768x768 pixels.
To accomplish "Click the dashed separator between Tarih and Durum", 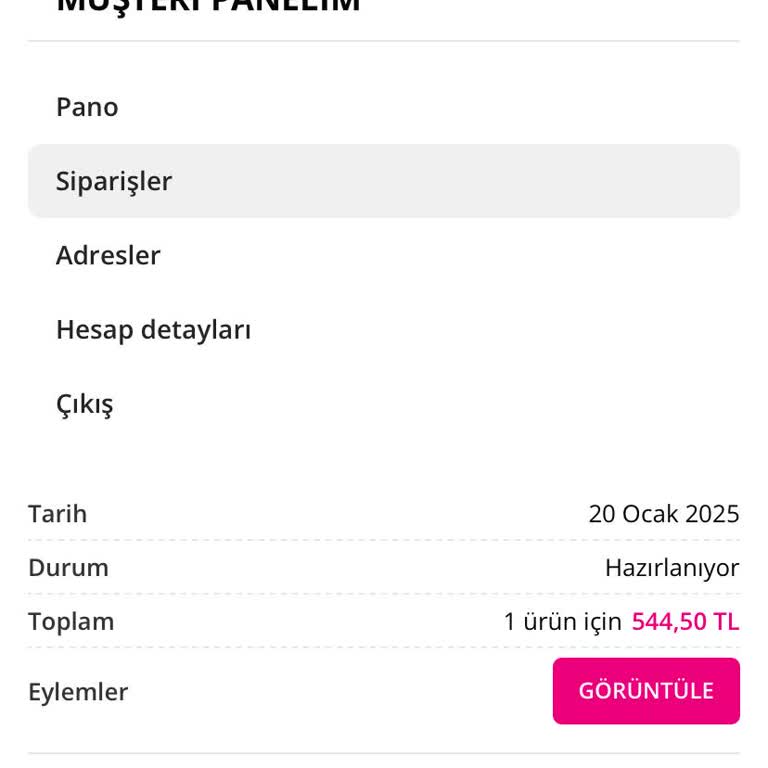I will (x=384, y=540).
